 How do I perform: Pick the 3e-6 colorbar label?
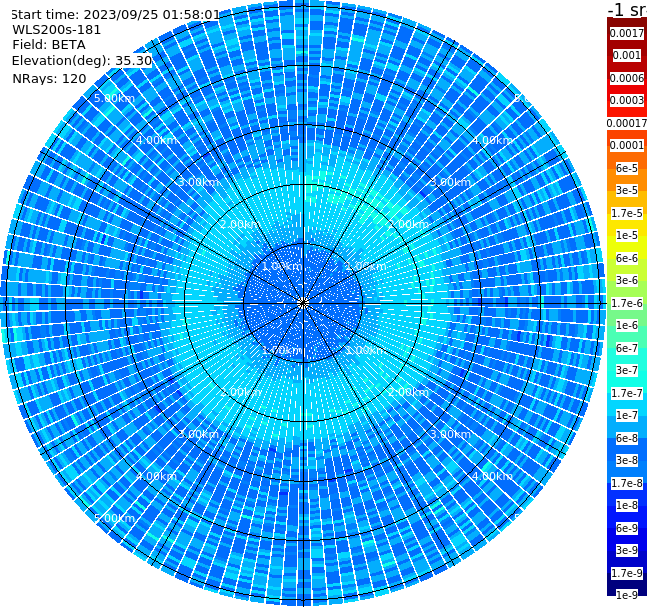627,280
